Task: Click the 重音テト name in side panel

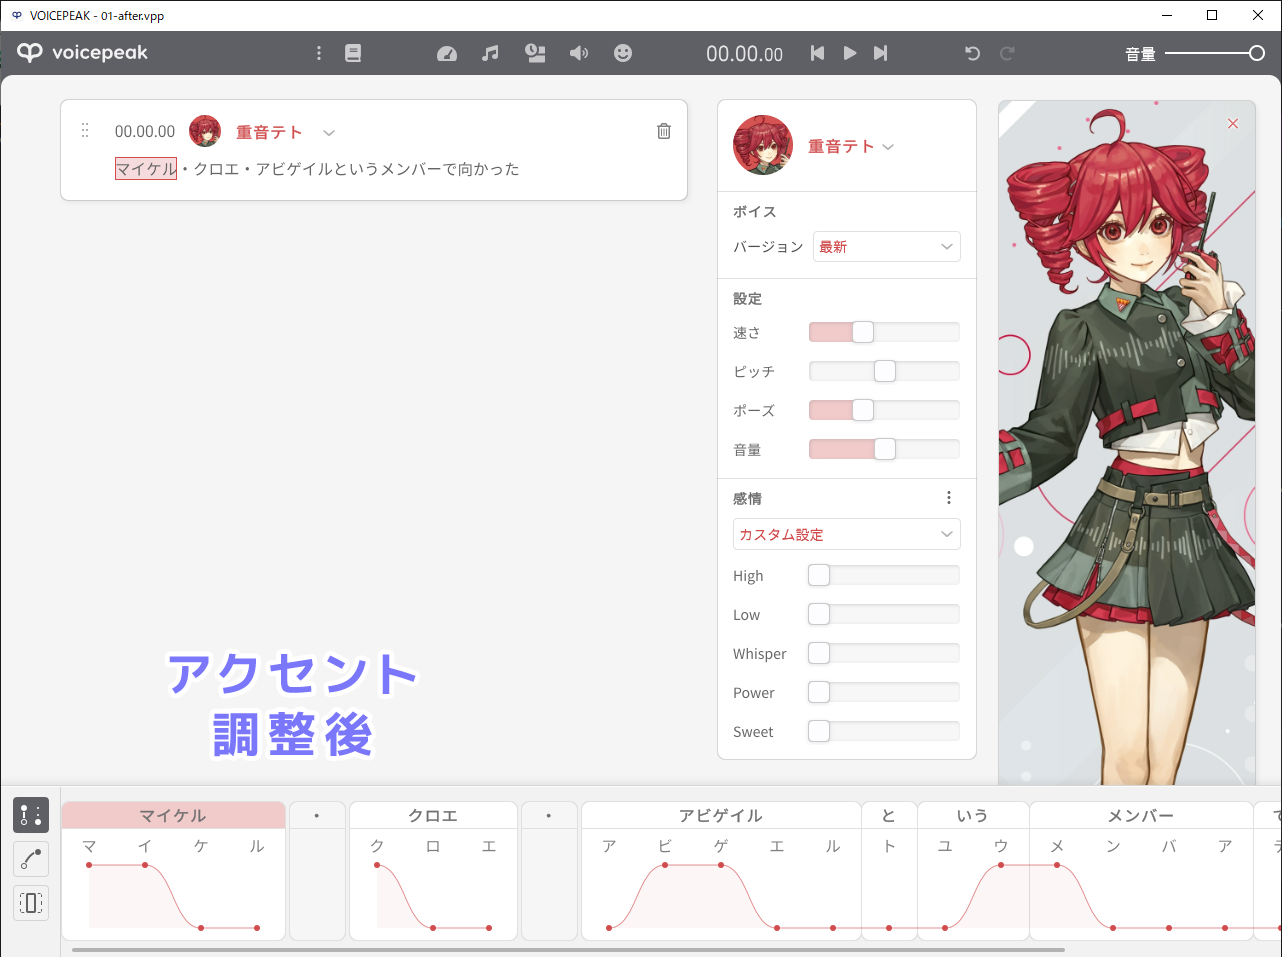Action: click(841, 146)
